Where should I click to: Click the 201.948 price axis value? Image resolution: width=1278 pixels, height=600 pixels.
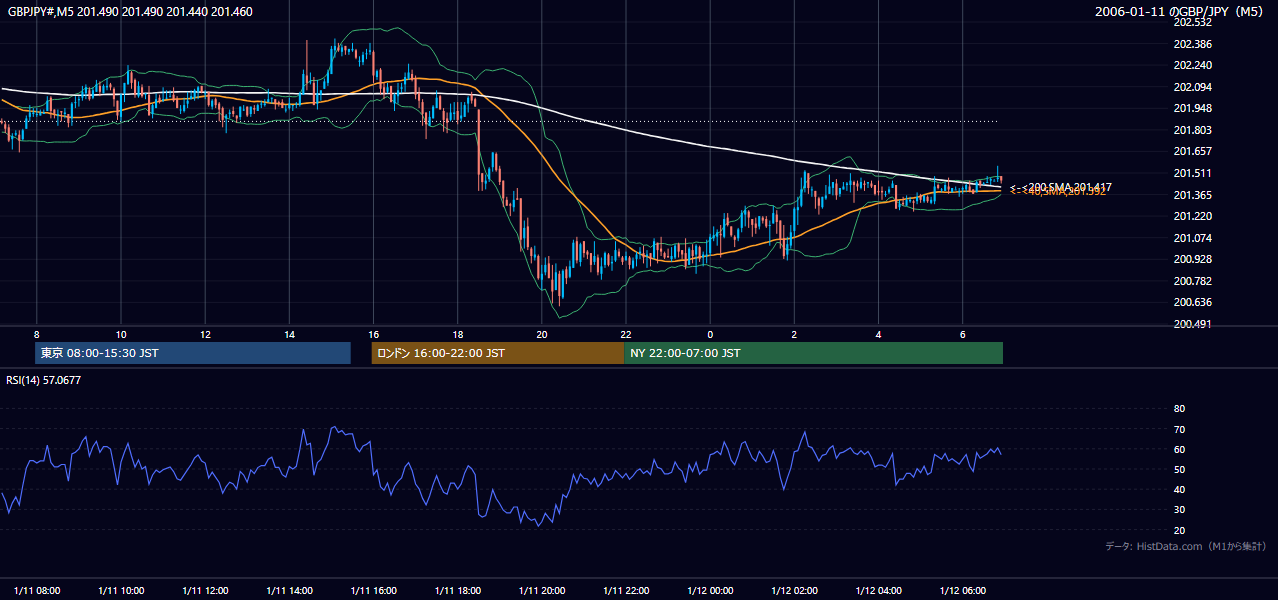coord(1192,108)
